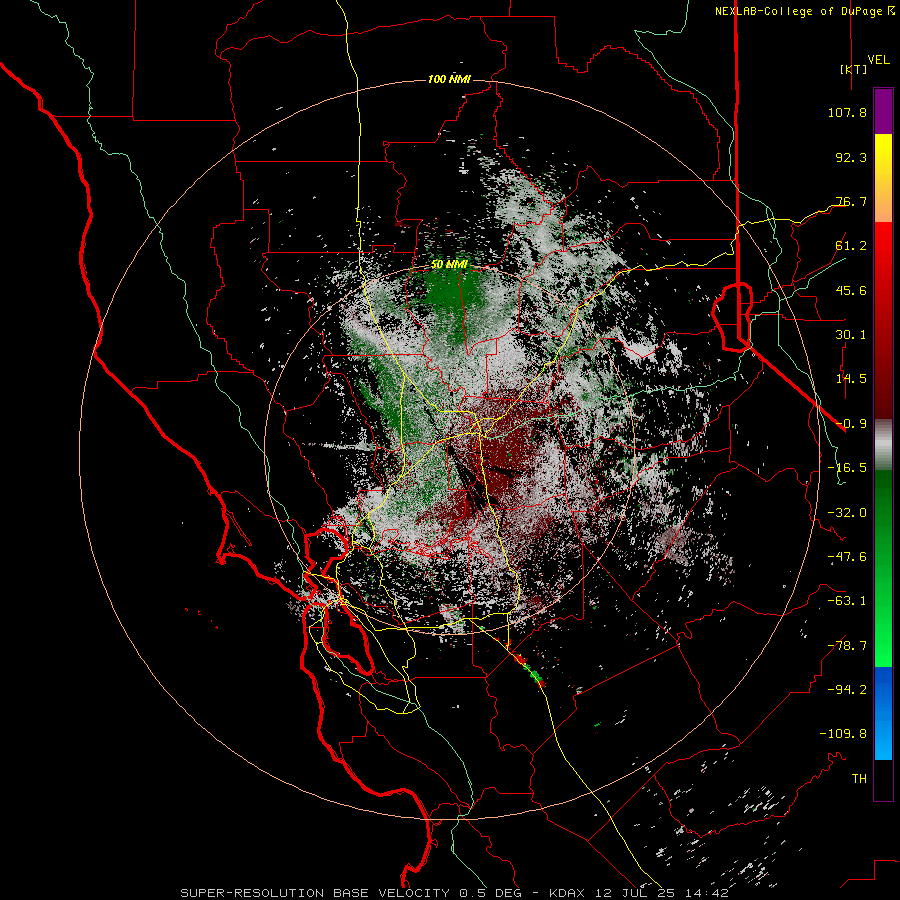Click the 50 NMI range ring label
Screen dimensions: 900x900
click(449, 265)
